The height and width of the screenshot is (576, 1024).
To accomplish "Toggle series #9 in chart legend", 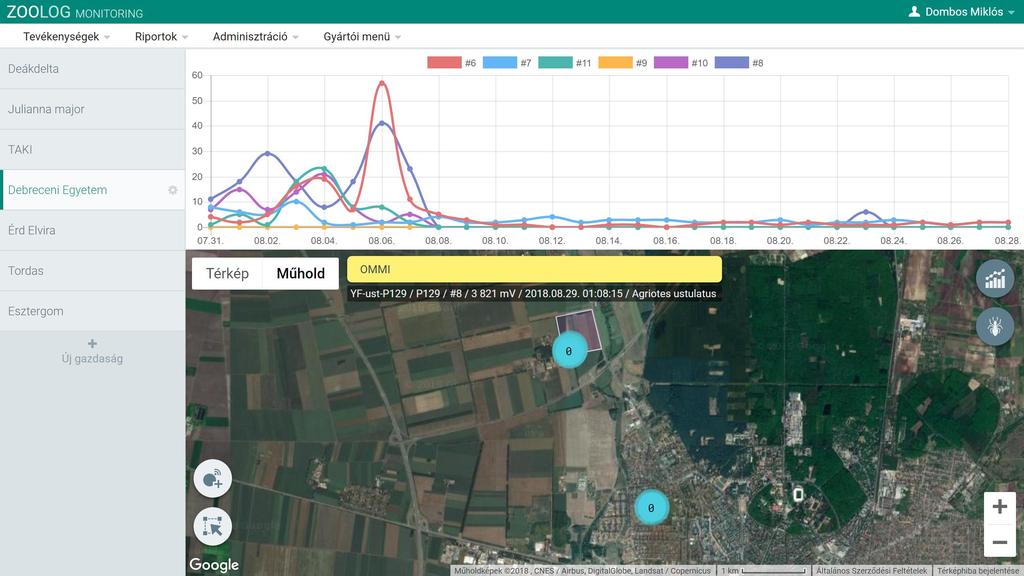I will point(622,63).
